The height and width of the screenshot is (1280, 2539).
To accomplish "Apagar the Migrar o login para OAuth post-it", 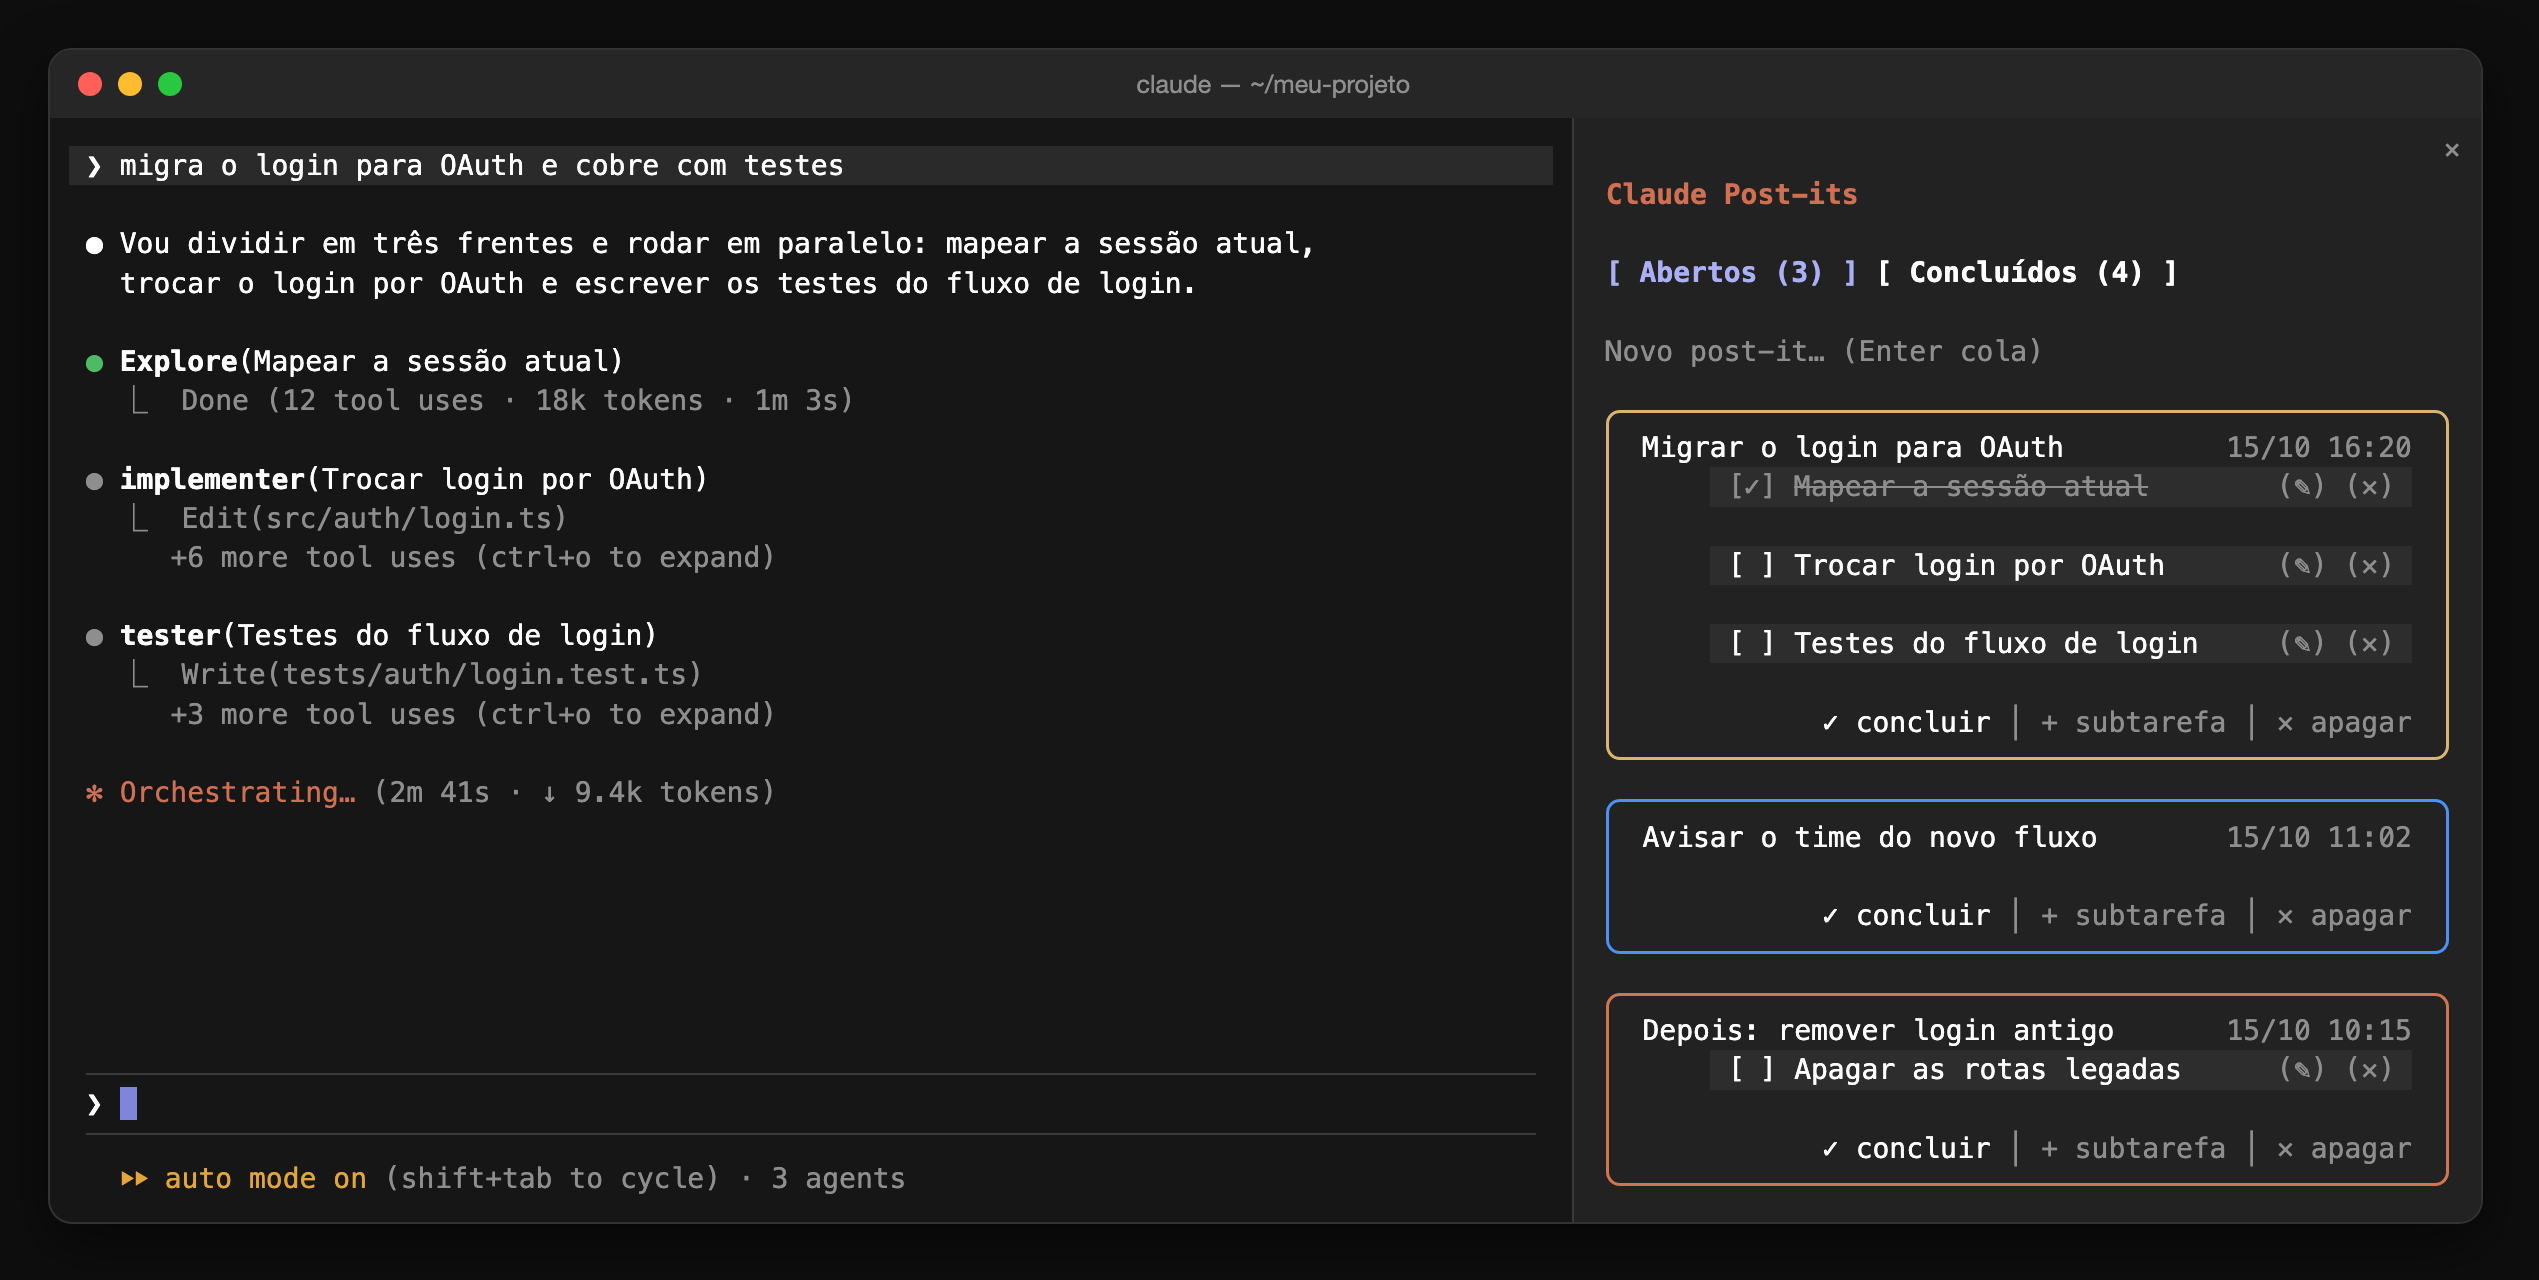I will coord(2343,722).
